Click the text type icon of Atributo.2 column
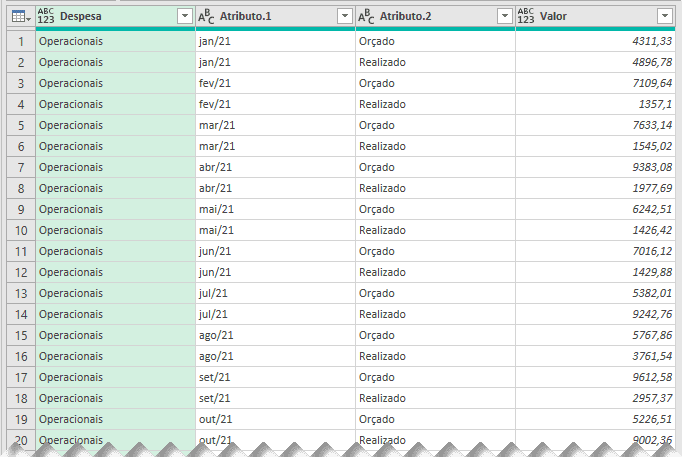The height and width of the screenshot is (457, 682). pos(367,16)
